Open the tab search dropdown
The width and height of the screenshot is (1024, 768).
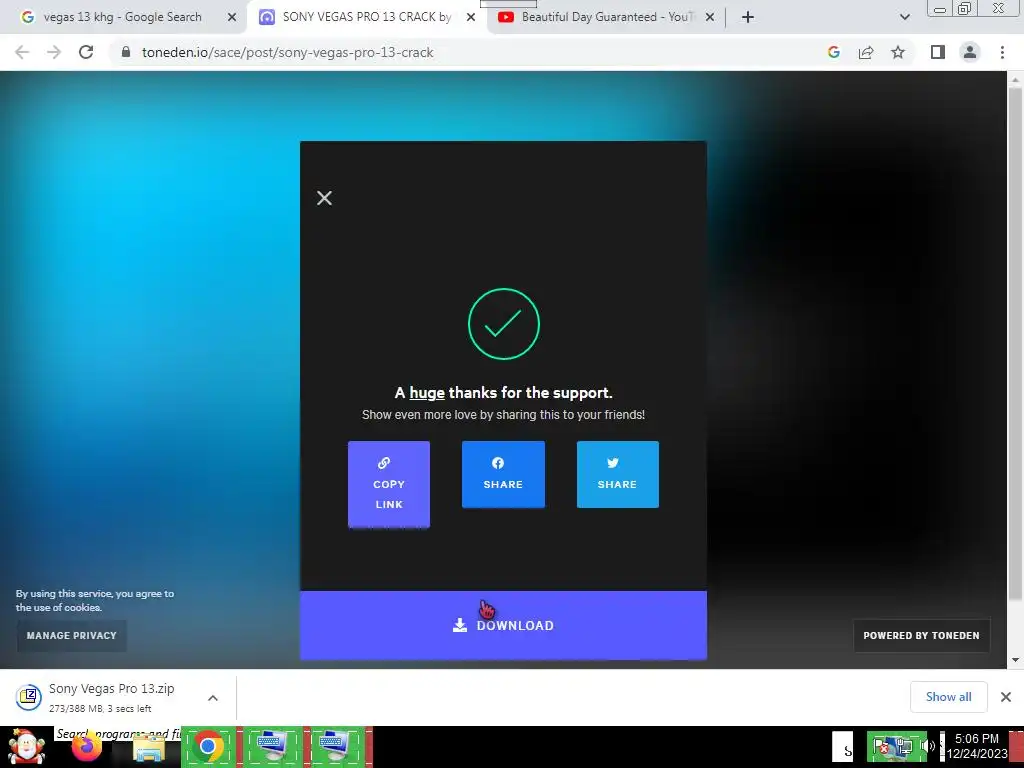tap(904, 18)
